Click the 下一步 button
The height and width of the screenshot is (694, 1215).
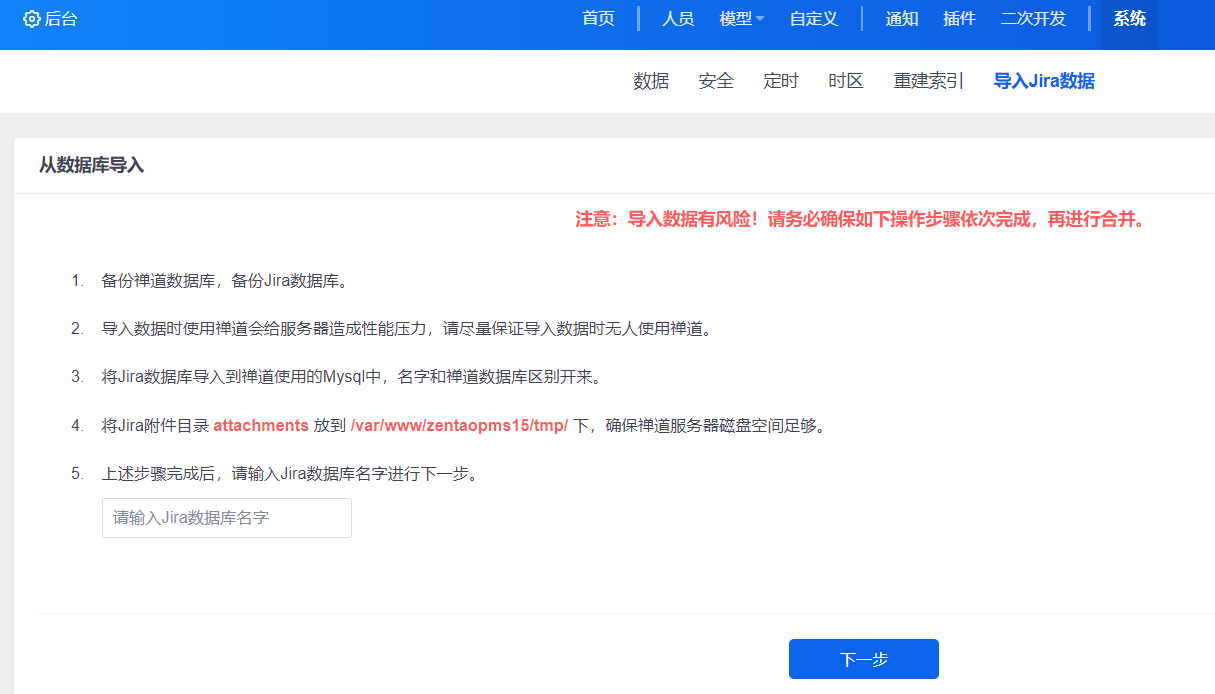tap(864, 659)
